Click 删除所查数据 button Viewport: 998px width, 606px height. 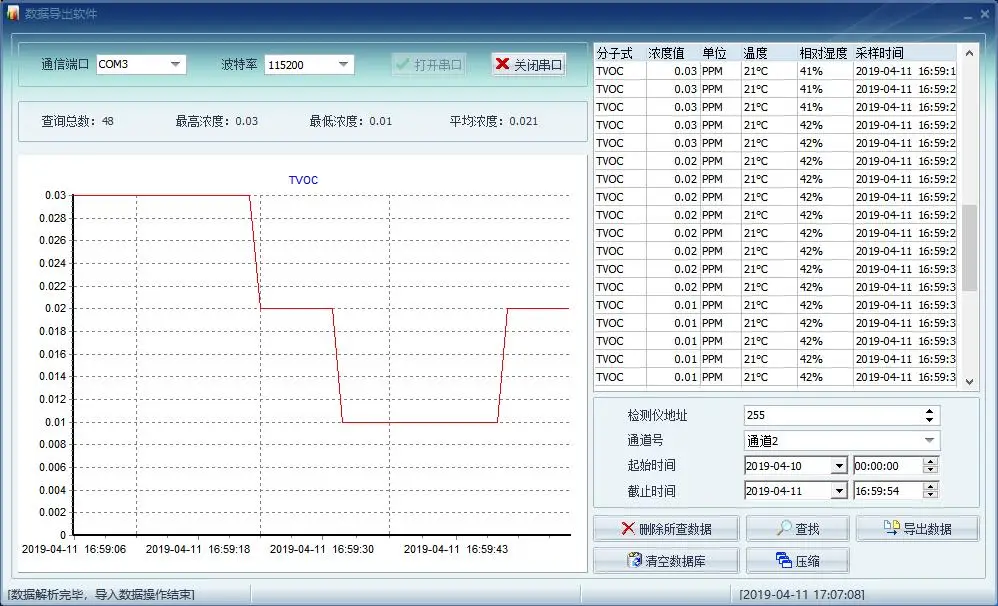pos(666,528)
